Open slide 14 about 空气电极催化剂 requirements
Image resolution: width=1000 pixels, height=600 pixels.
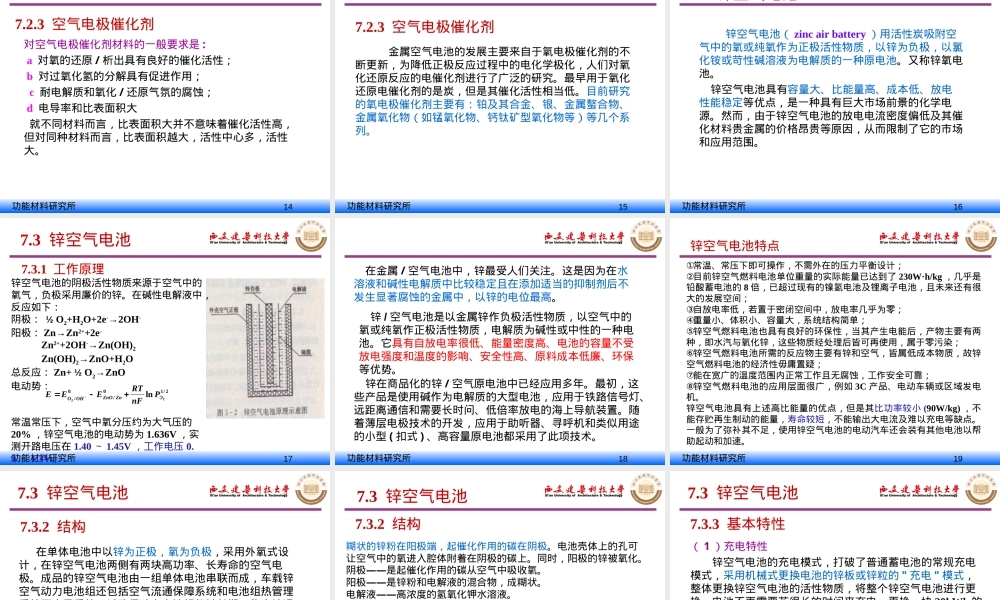[165, 106]
